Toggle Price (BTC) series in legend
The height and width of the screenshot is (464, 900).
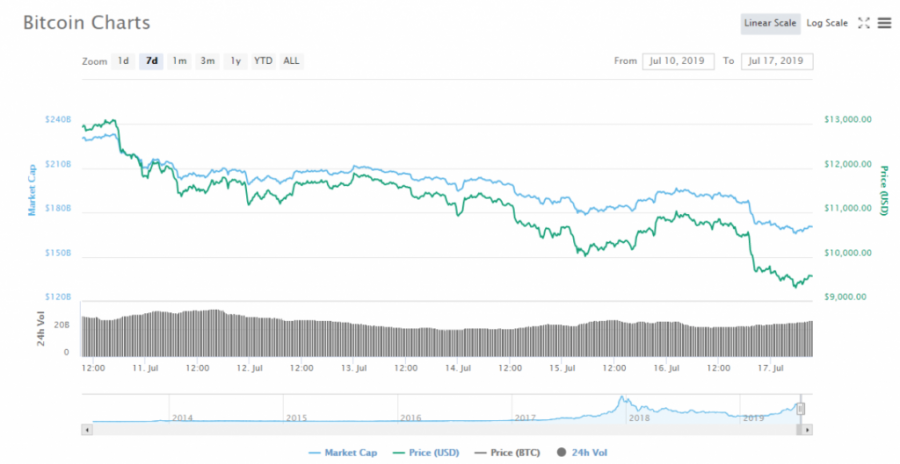coord(507,453)
